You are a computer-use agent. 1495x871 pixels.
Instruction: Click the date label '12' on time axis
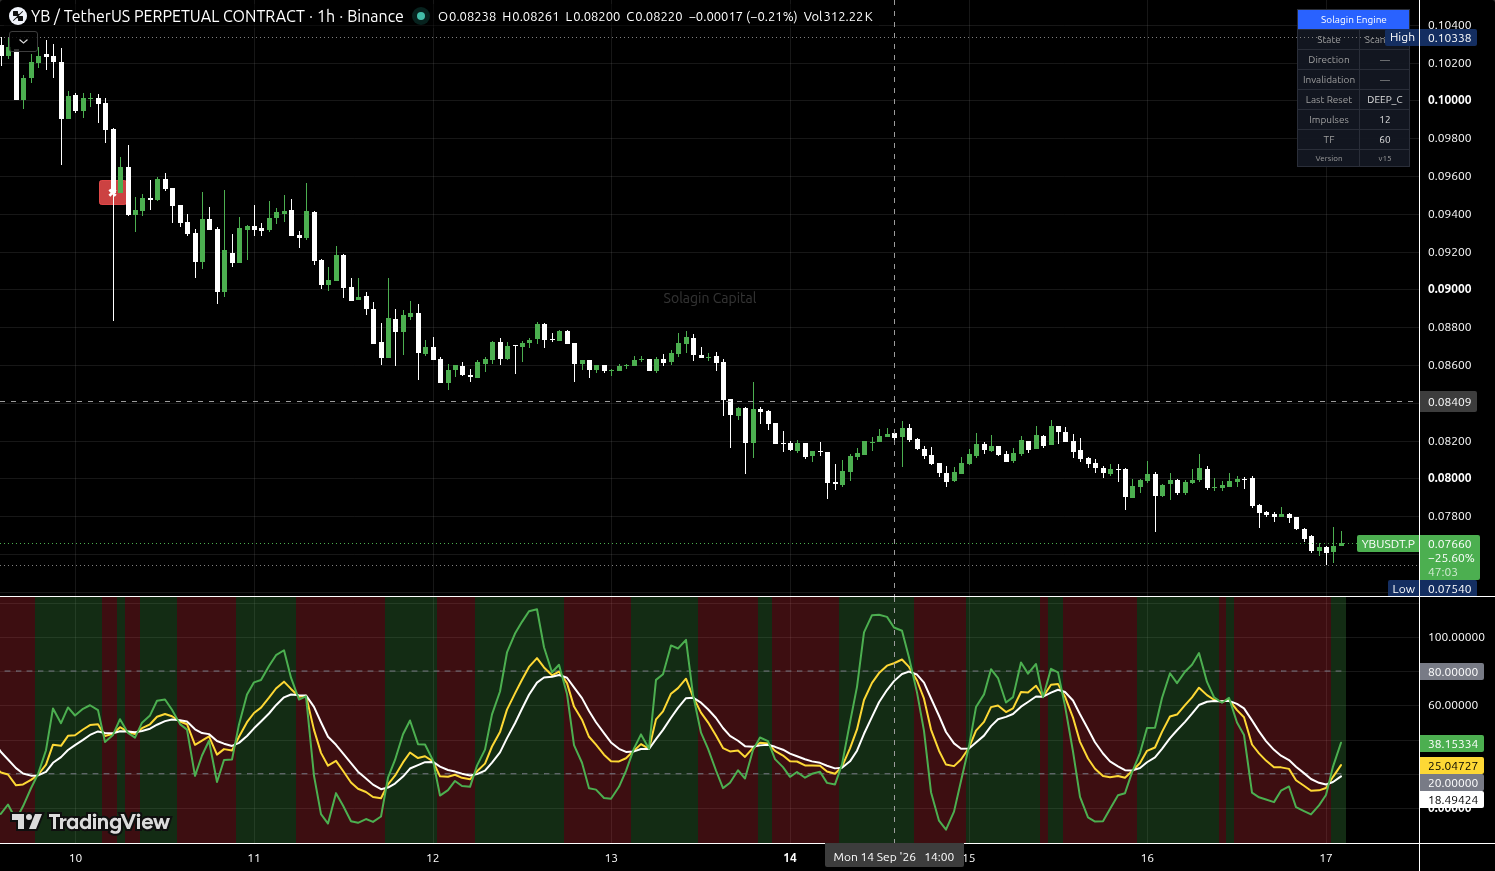pyautogui.click(x=433, y=858)
